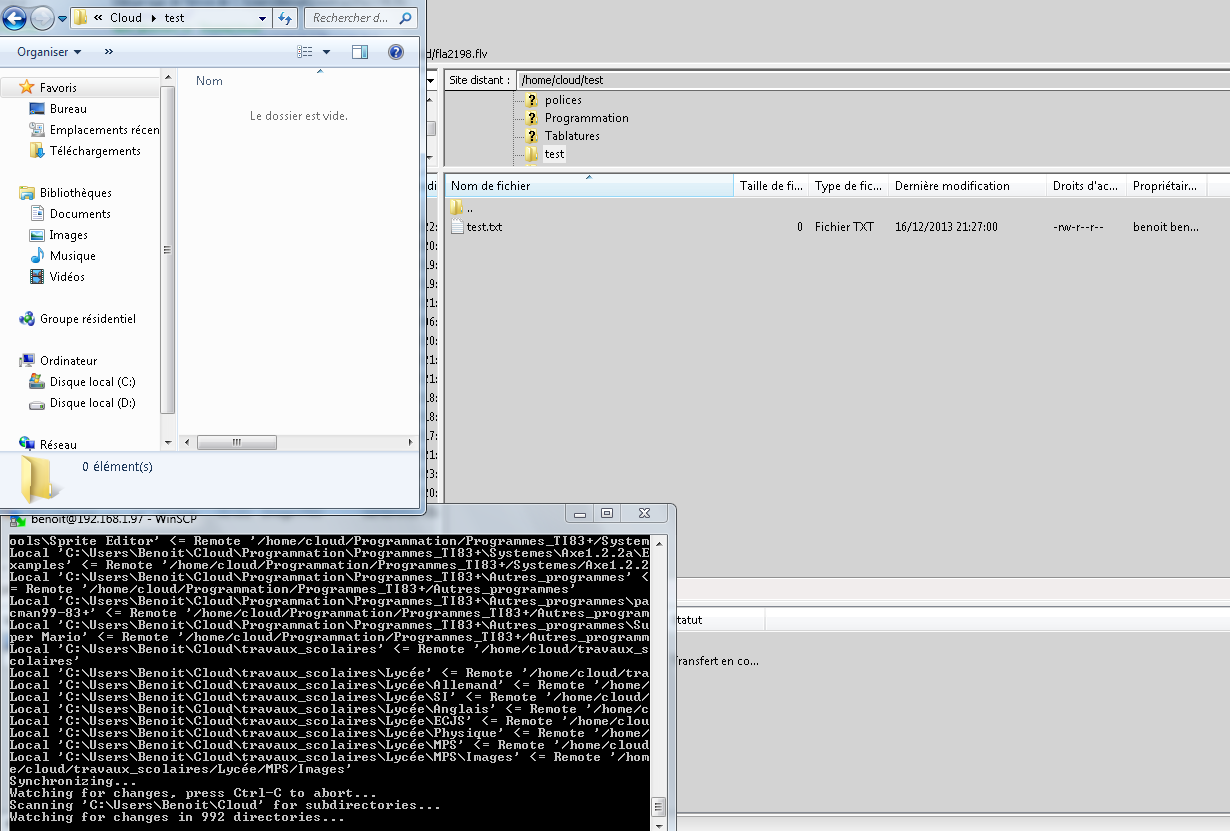Select Ordinateur in the navigation pane
Screen dimensions: 1230x831
pos(69,361)
